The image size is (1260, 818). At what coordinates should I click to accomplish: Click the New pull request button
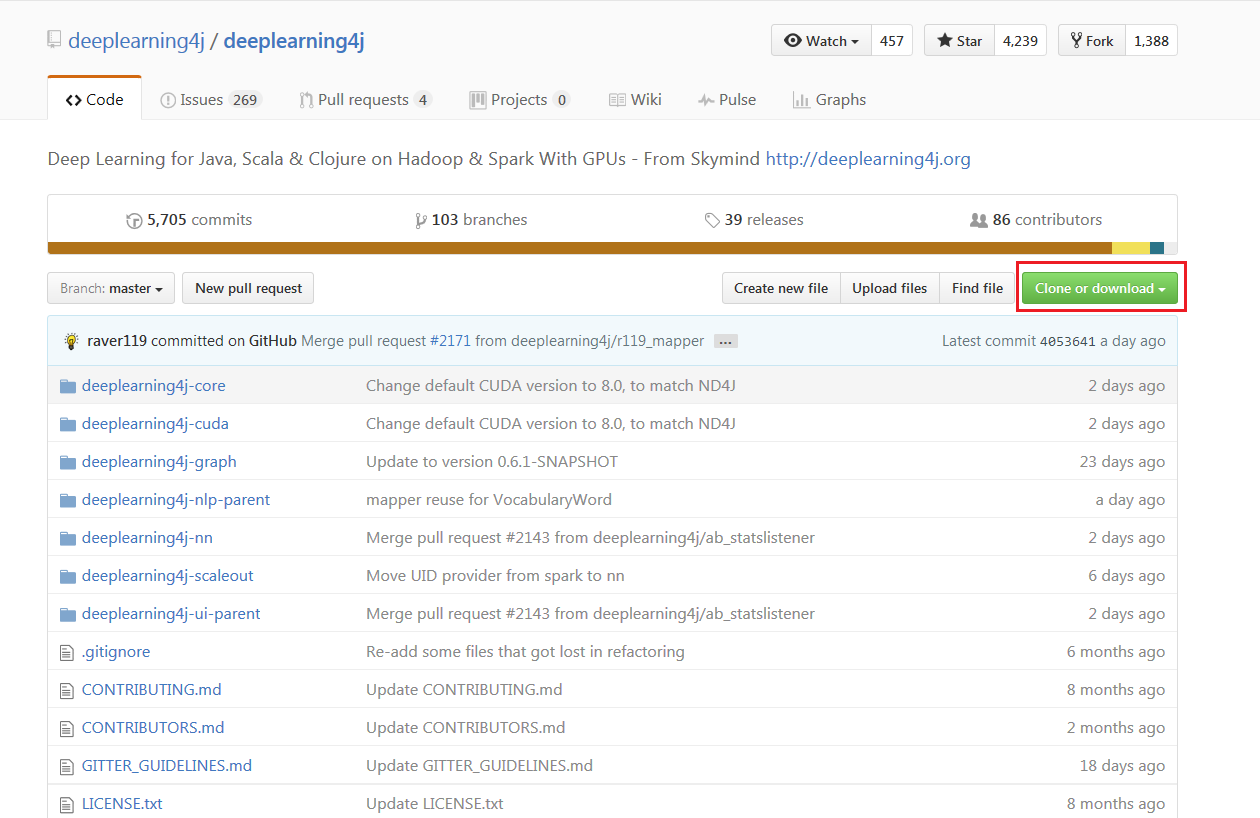pyautogui.click(x=247, y=288)
